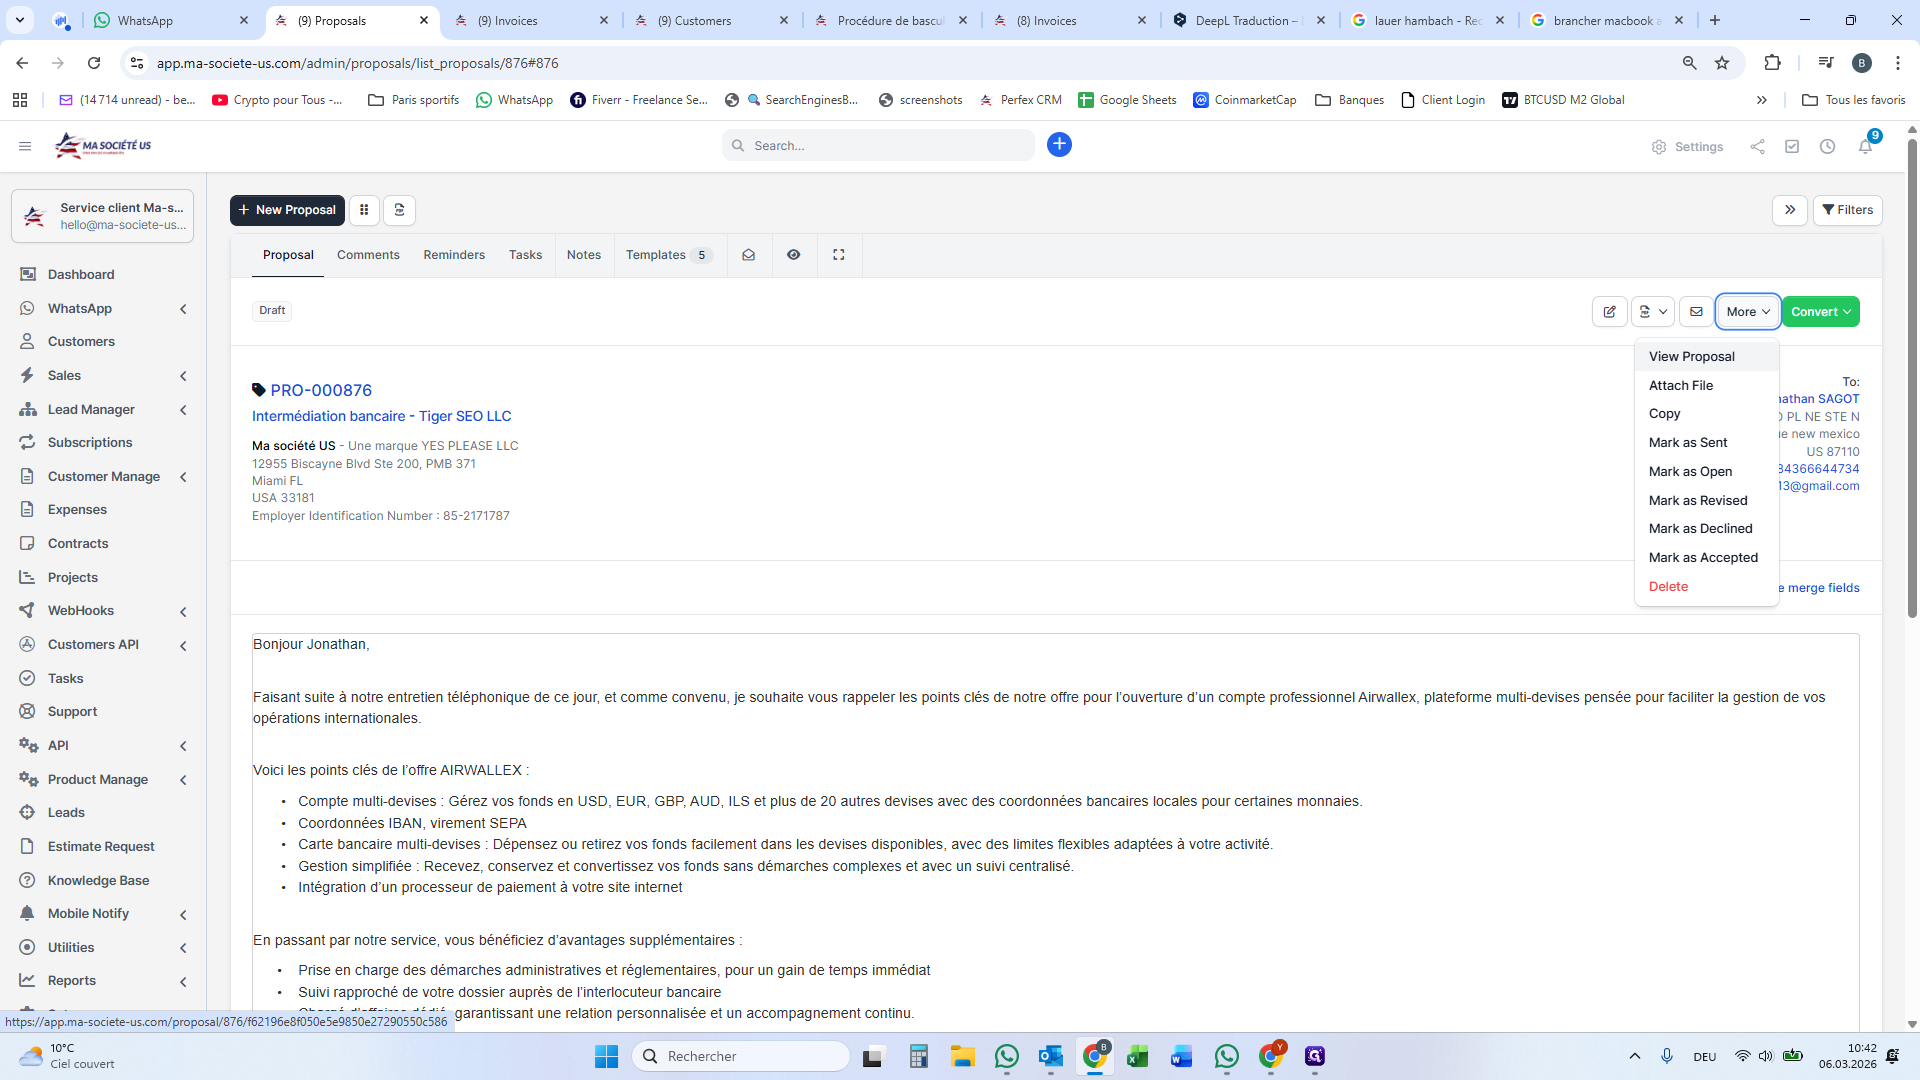Click the edit proposal pencil icon
This screenshot has width=1920, height=1080.
(1609, 312)
